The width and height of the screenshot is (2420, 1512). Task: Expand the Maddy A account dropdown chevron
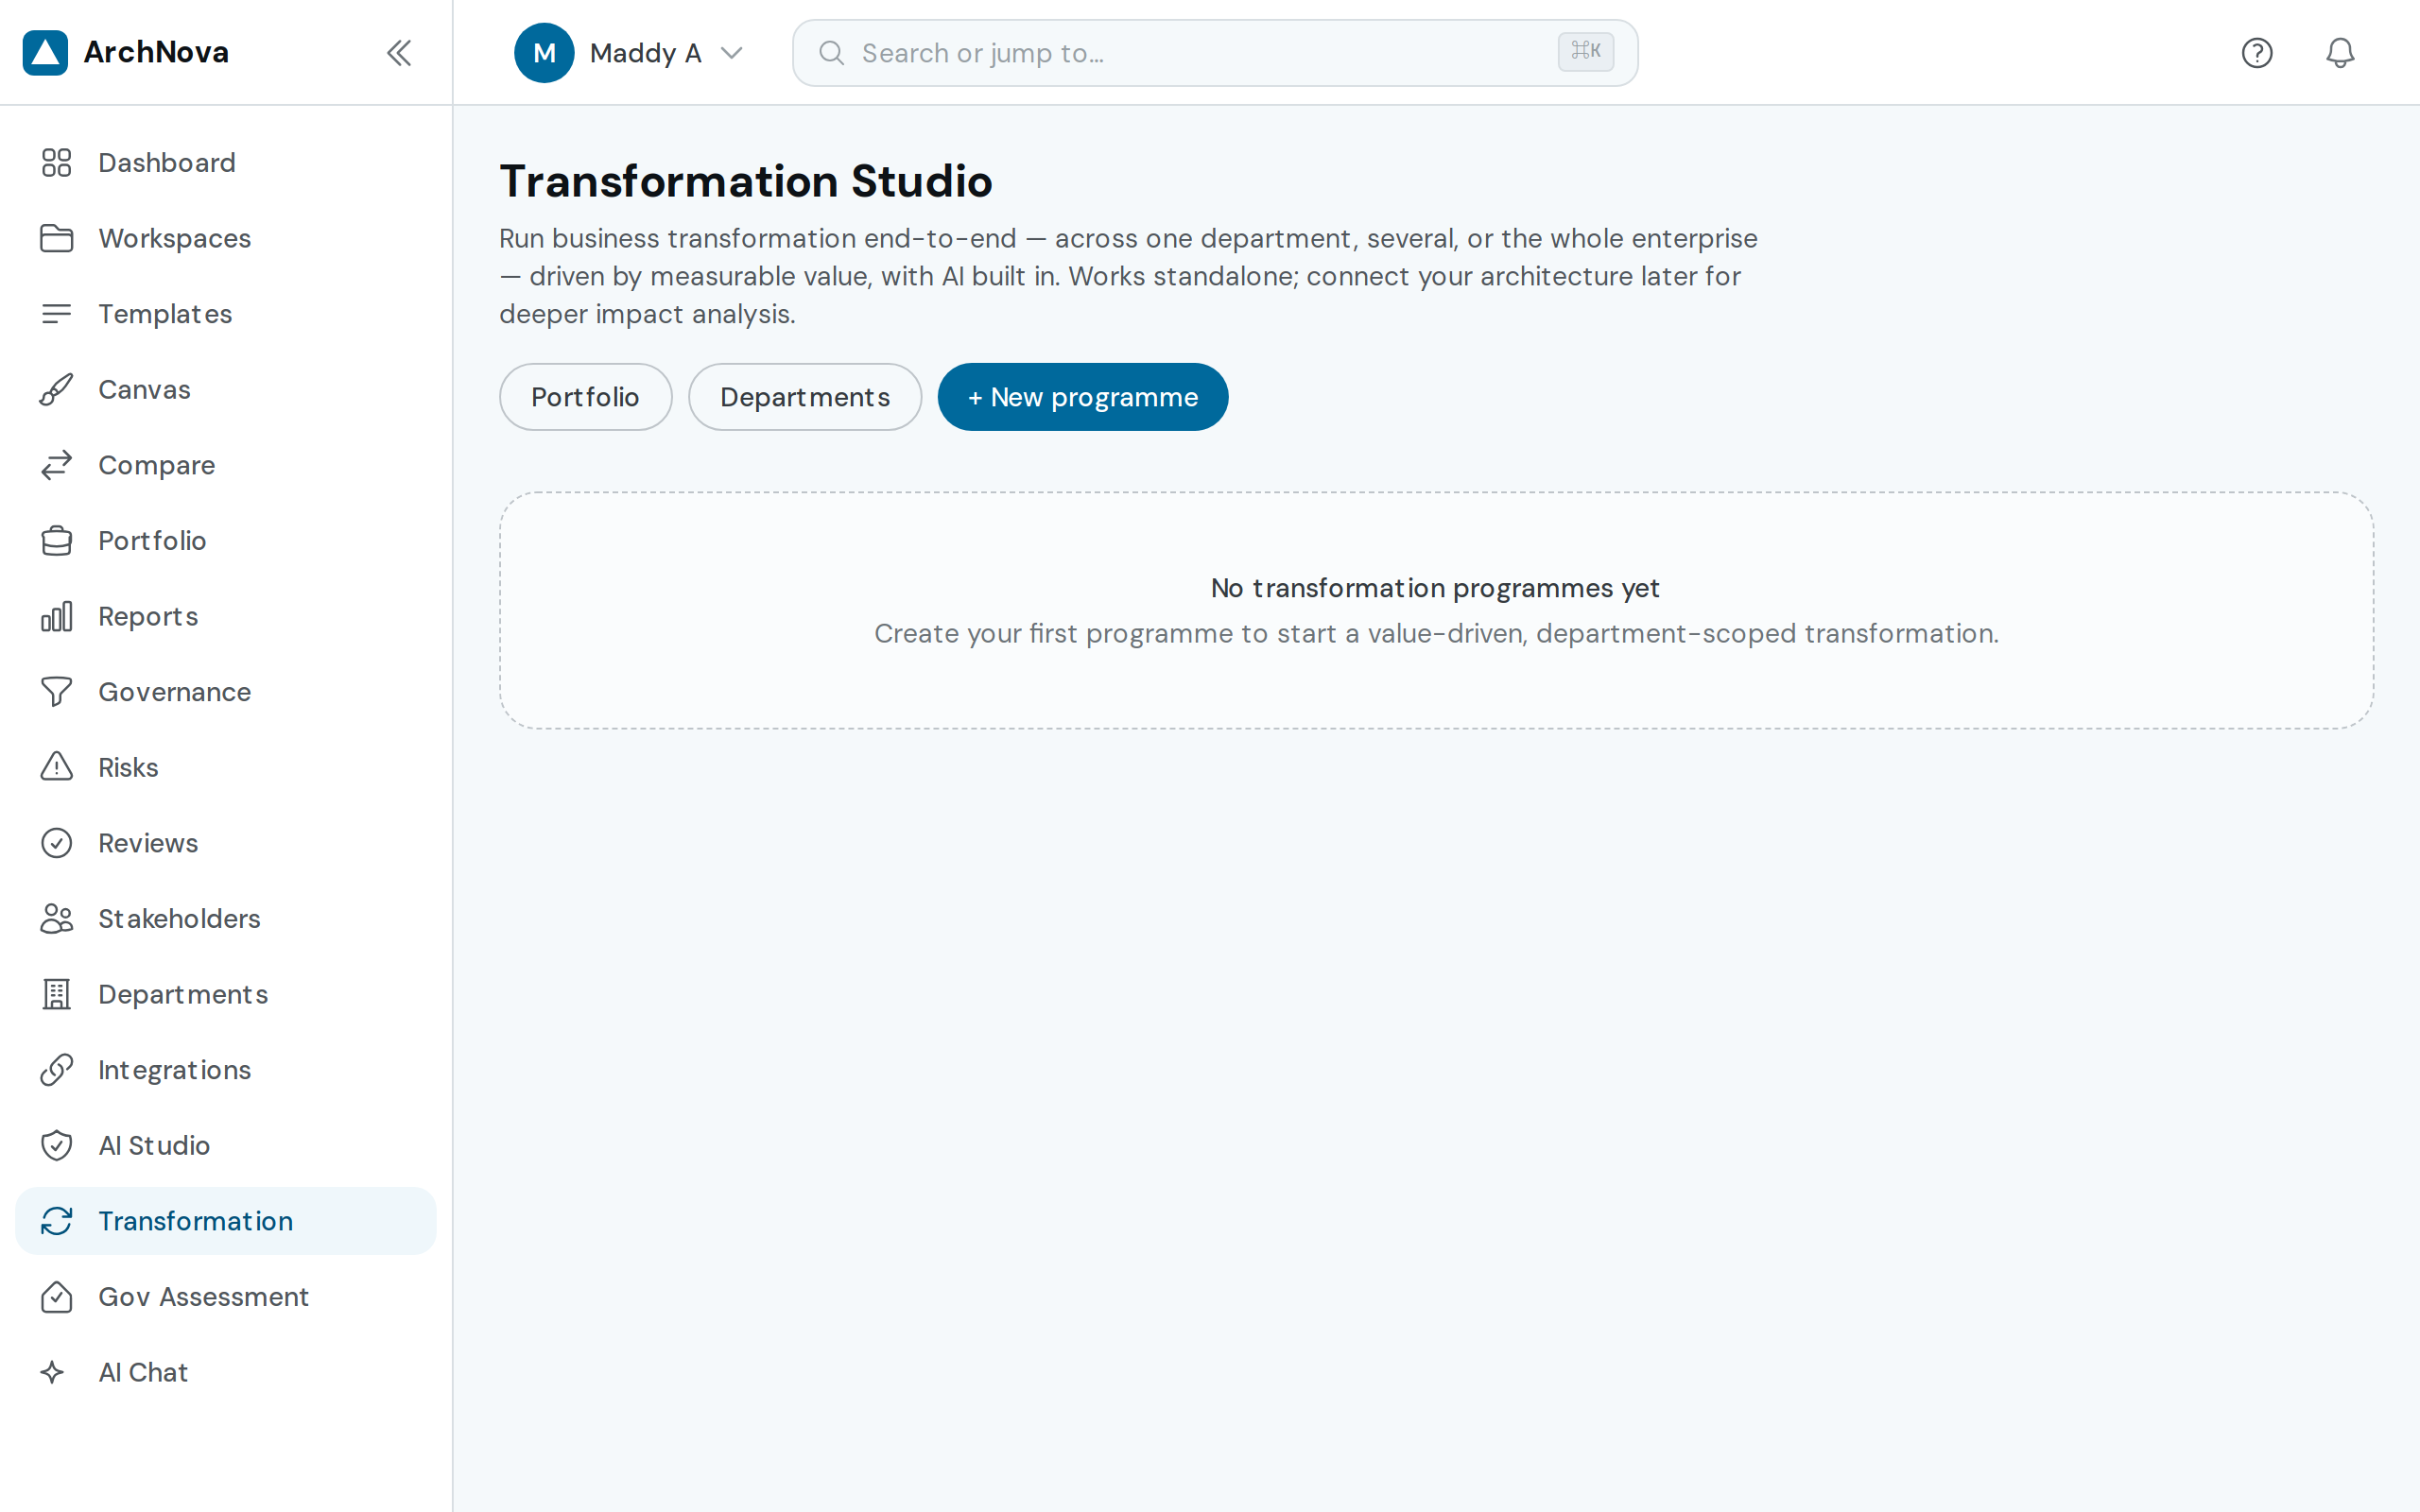[732, 53]
